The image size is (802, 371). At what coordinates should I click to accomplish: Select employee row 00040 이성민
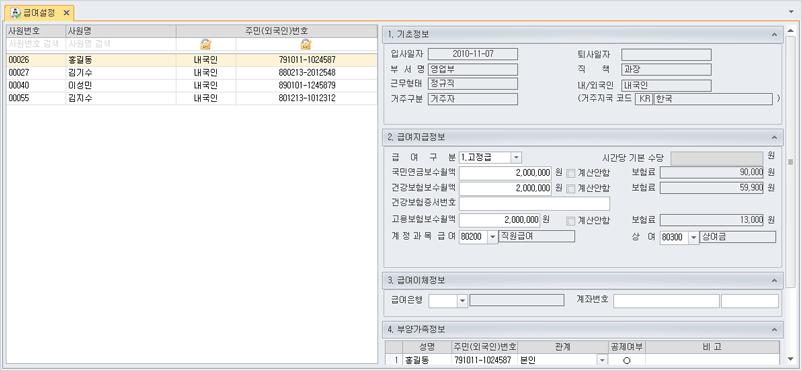pos(192,85)
